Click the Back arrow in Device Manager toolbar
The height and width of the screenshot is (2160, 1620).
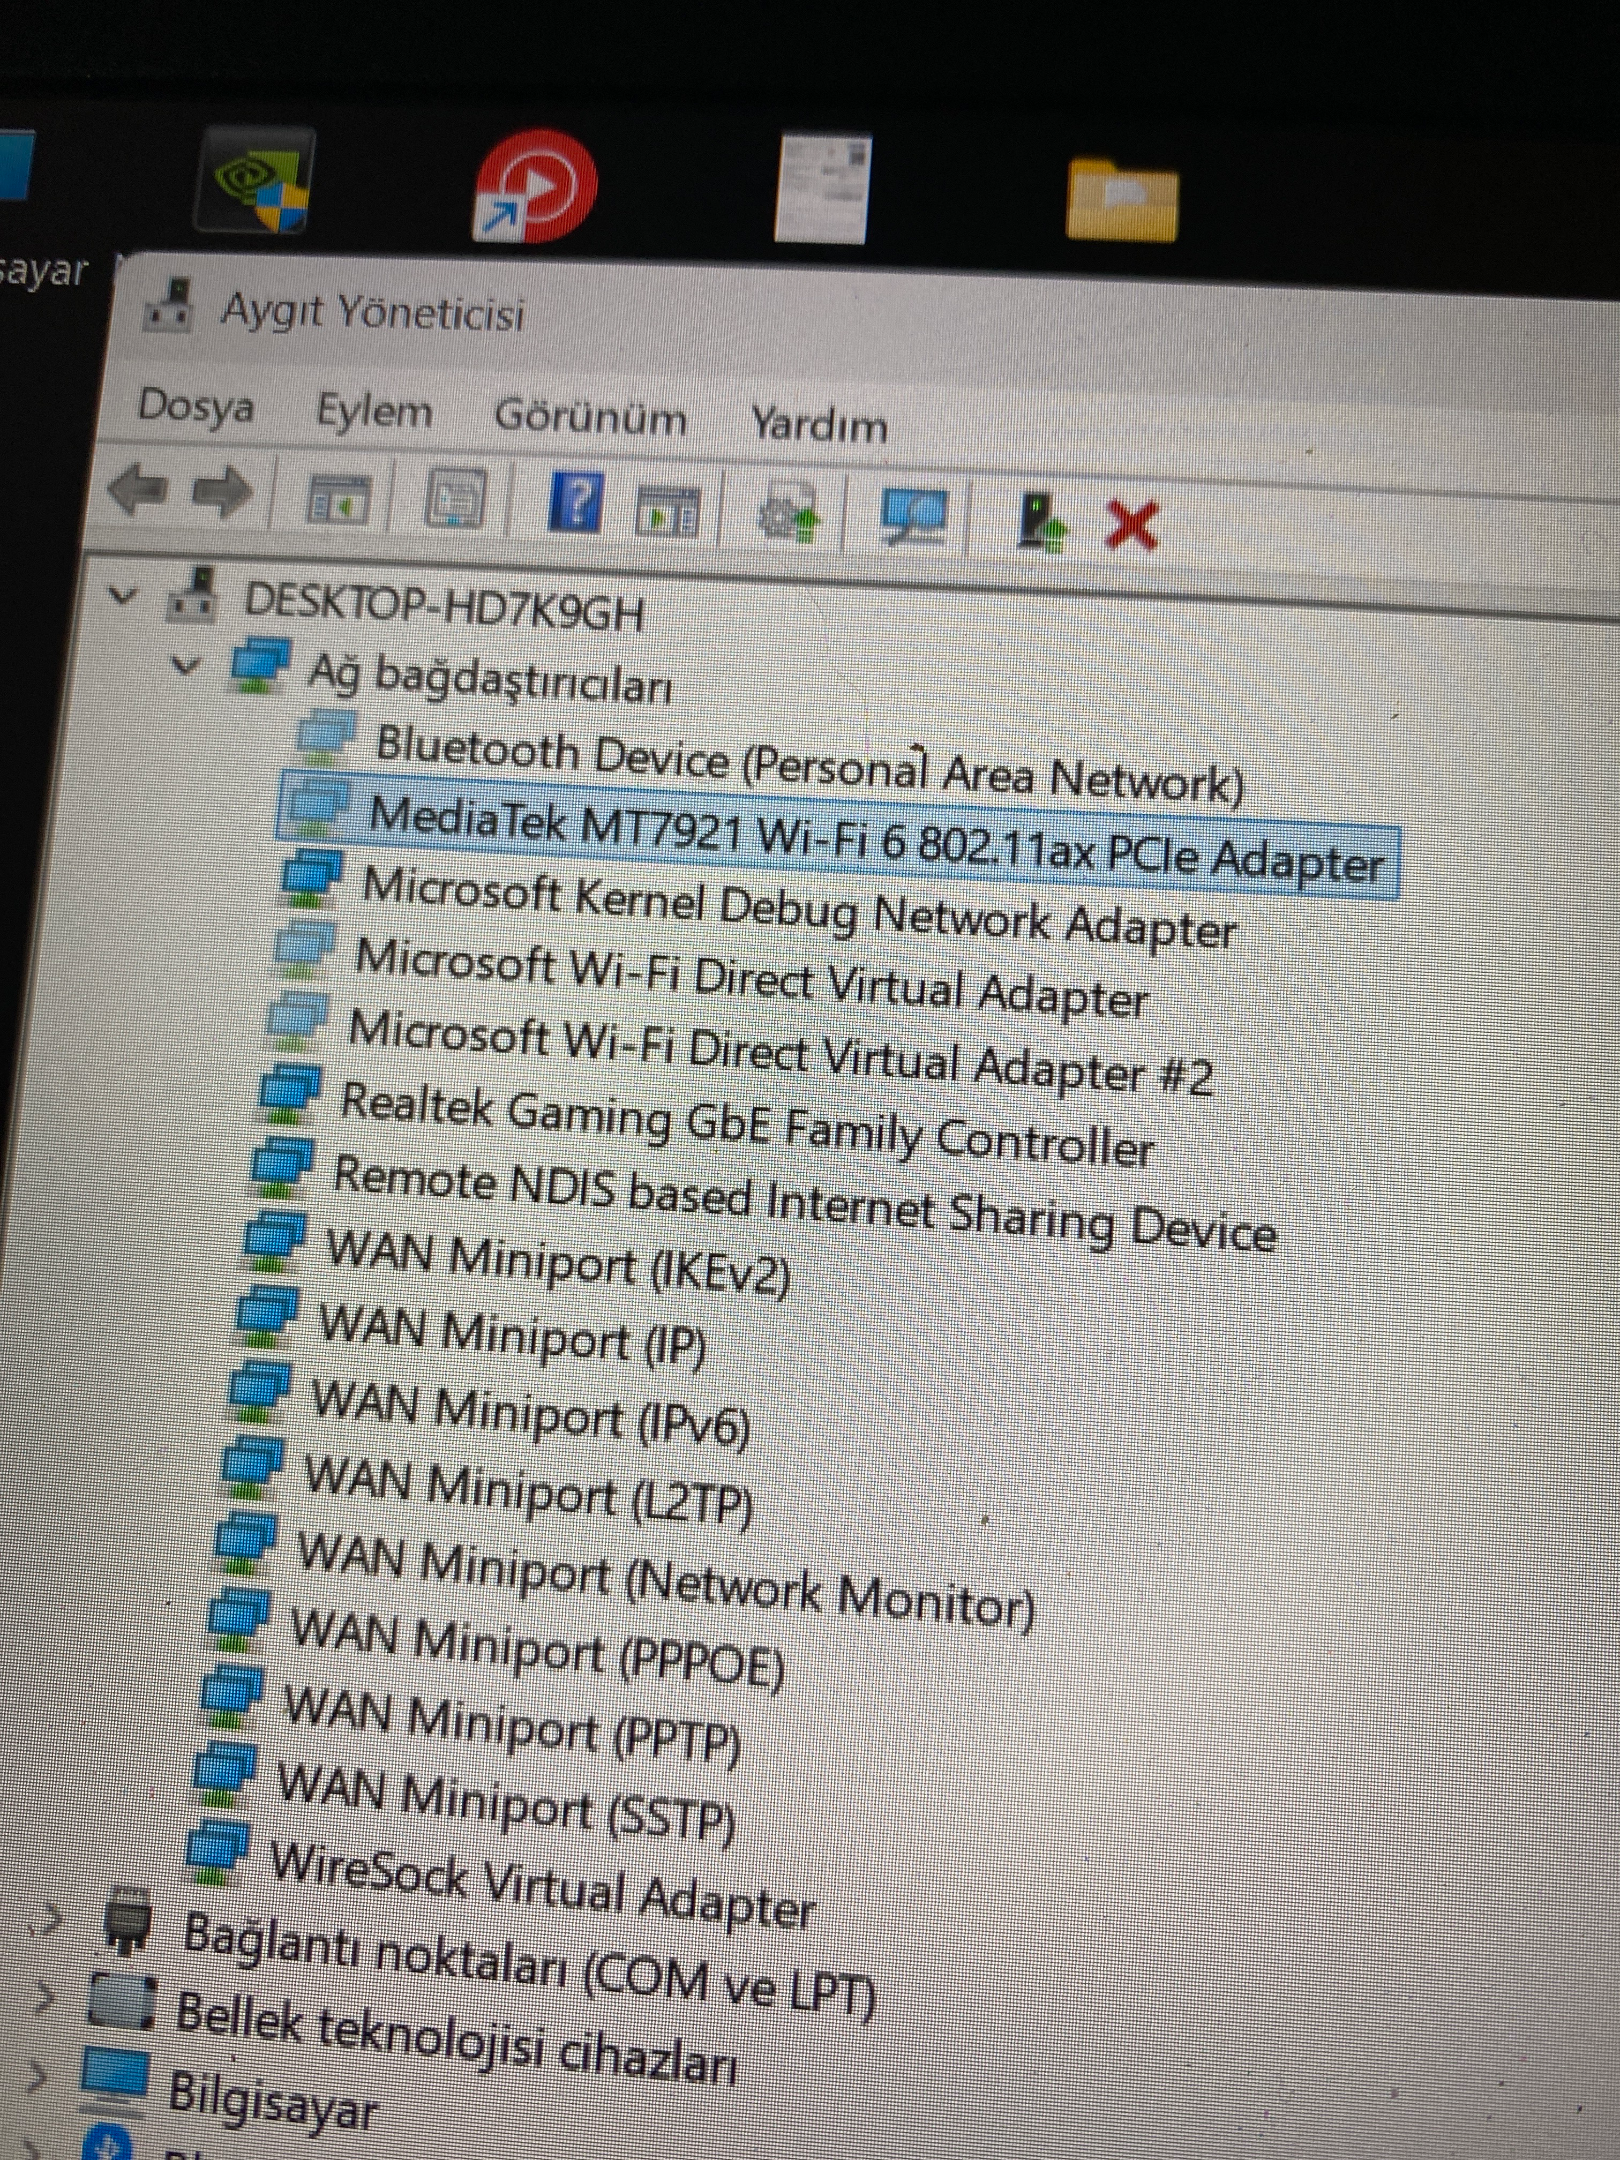tap(137, 491)
